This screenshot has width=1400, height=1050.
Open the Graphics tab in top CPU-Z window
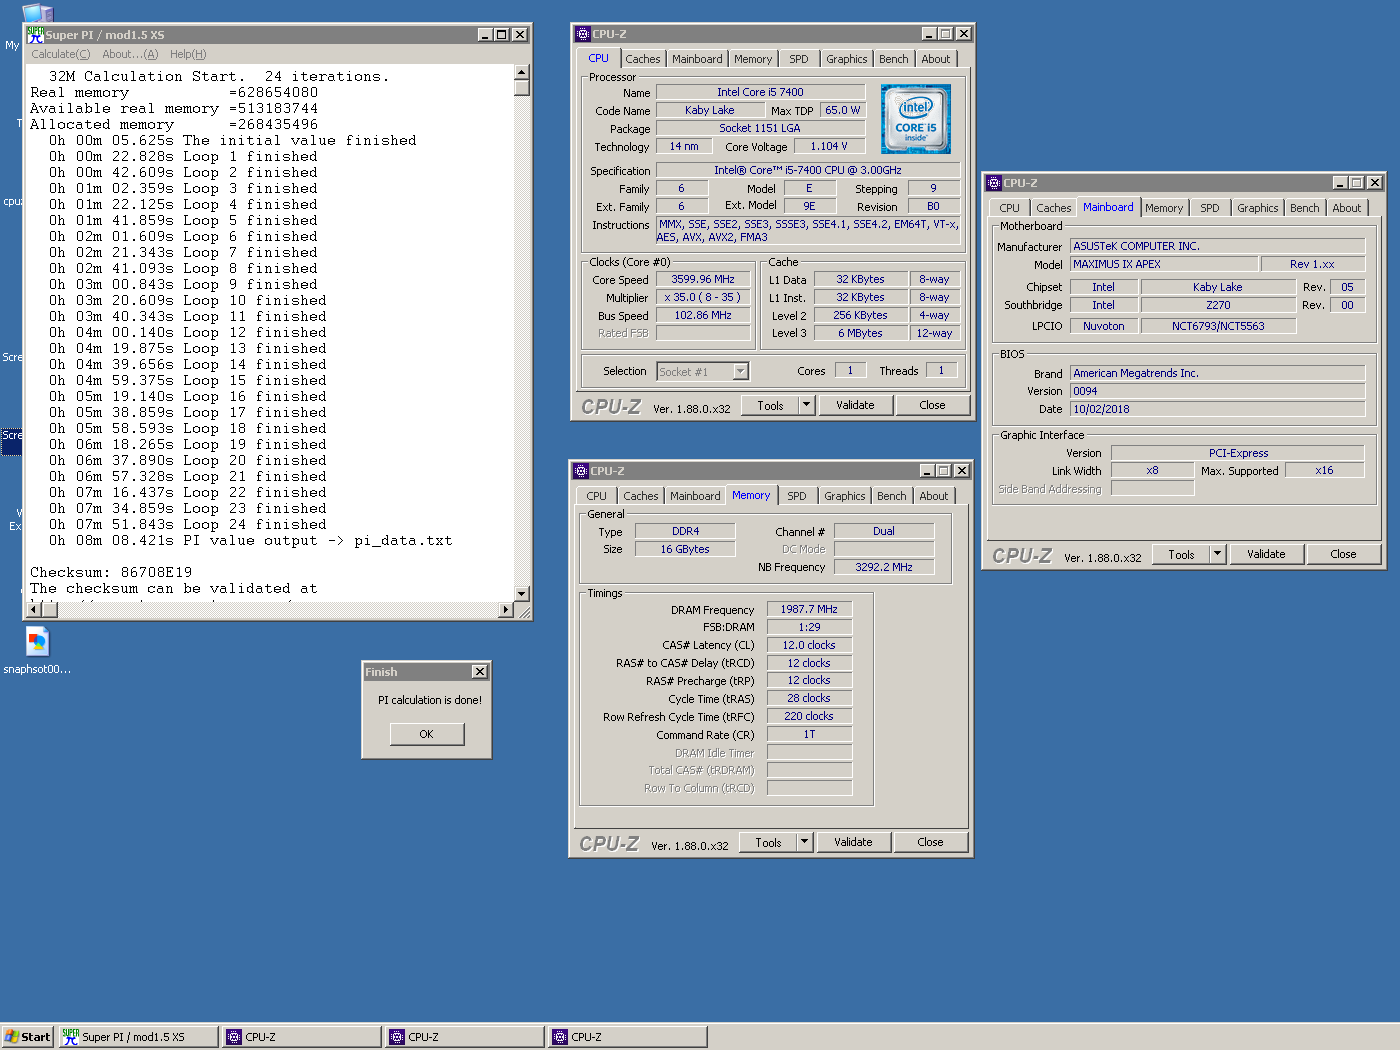pos(847,59)
